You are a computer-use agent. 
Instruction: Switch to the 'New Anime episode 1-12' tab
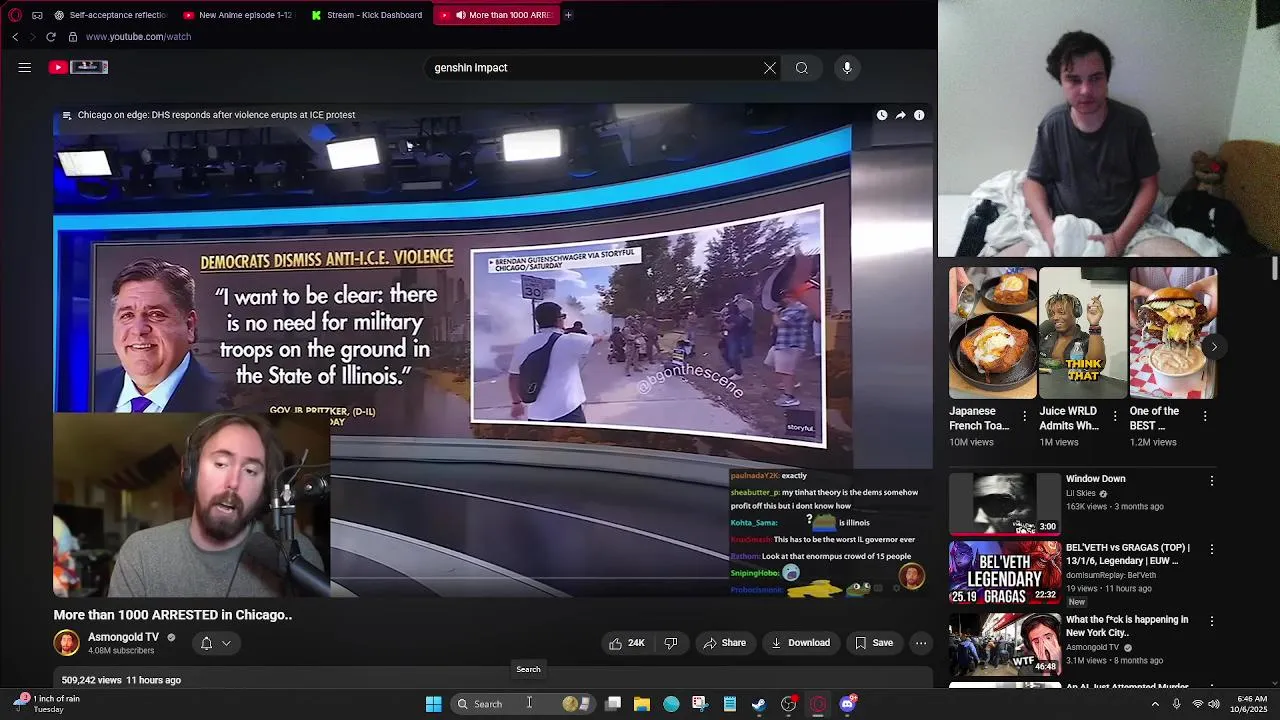coord(238,15)
